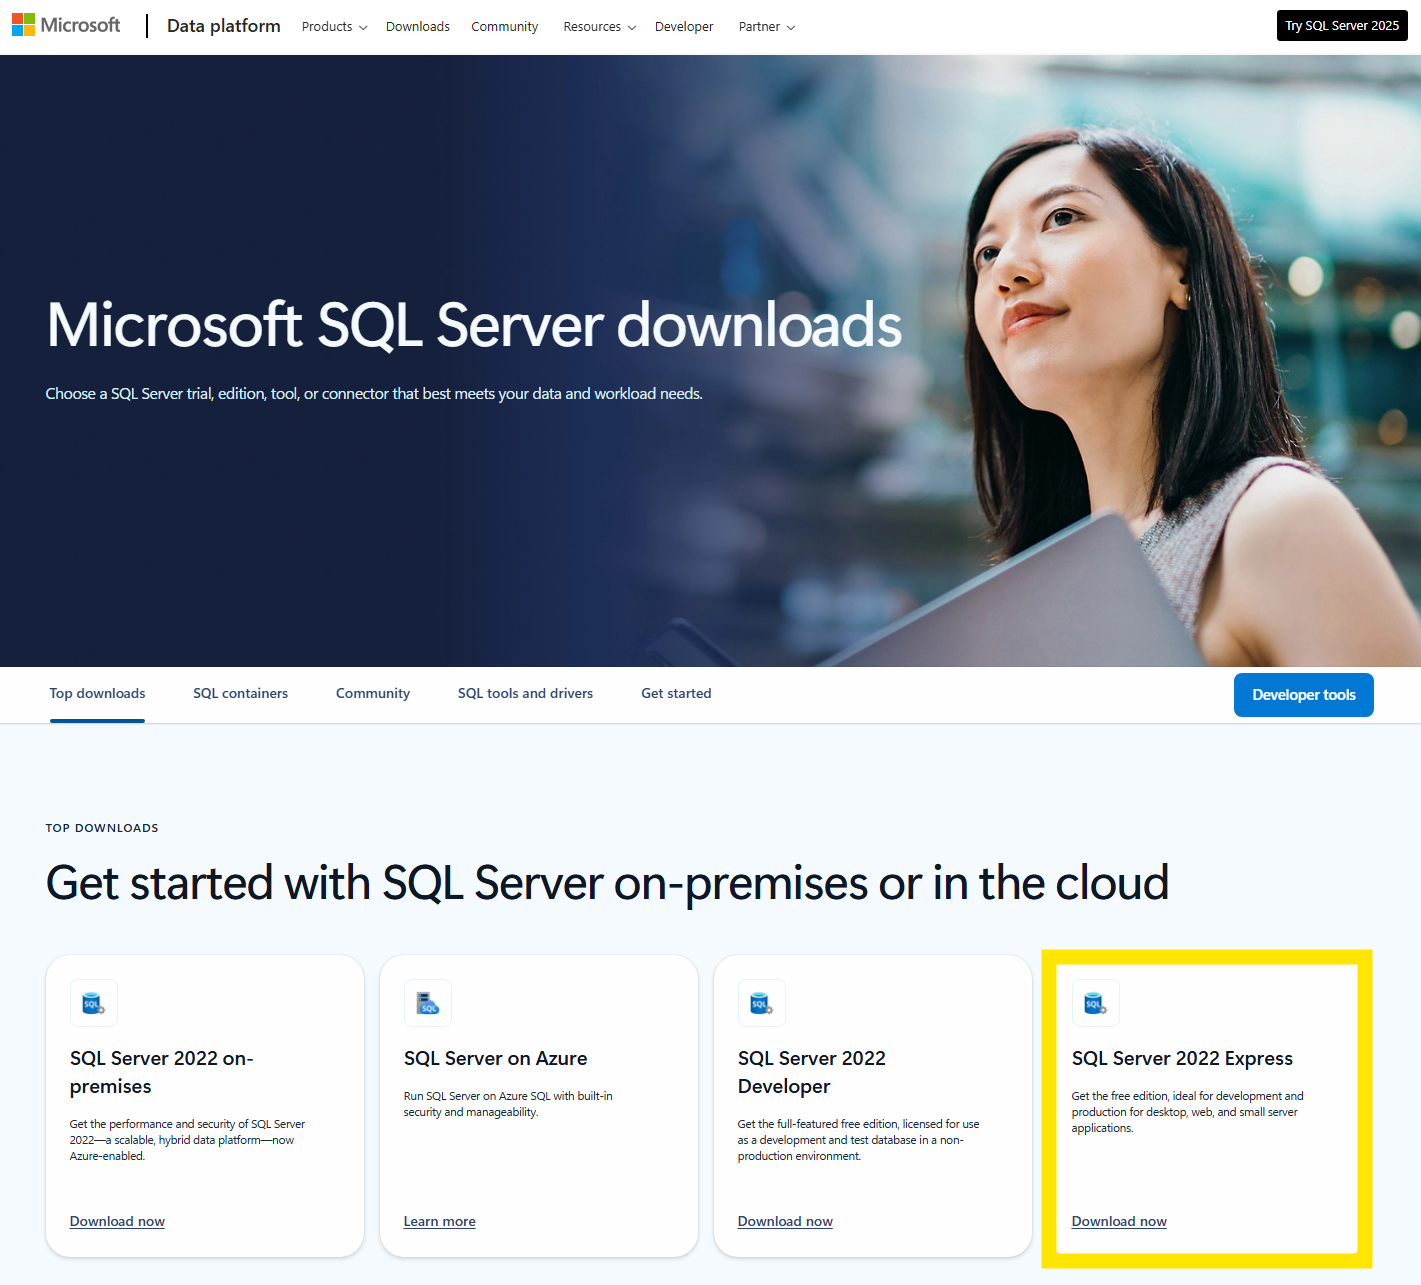The image size is (1421, 1285).
Task: Open the Partner dropdown menu
Action: 766,27
